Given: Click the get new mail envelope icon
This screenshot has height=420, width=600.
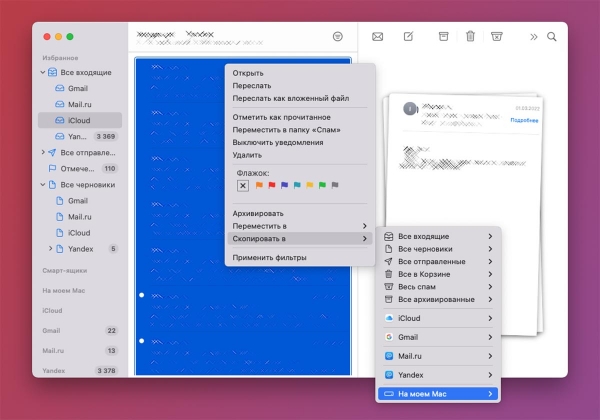Looking at the screenshot, I should 377,37.
